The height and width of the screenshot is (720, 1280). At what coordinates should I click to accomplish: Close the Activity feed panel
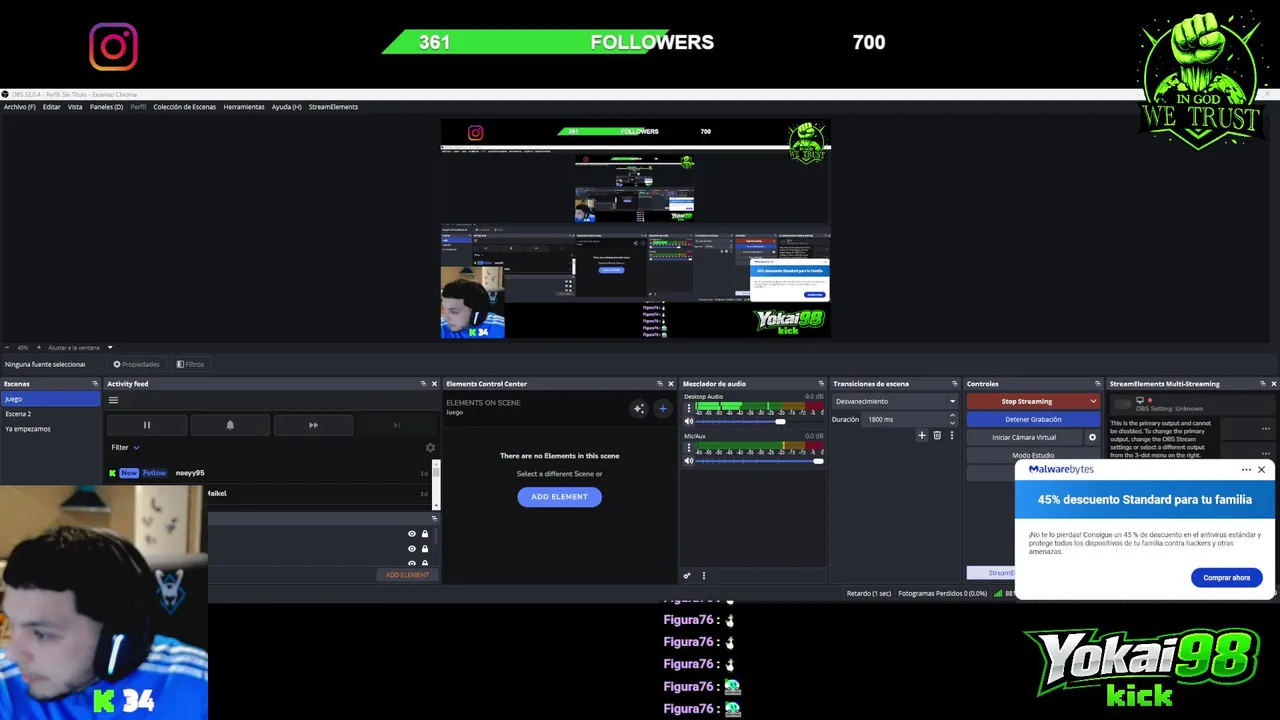(x=434, y=384)
